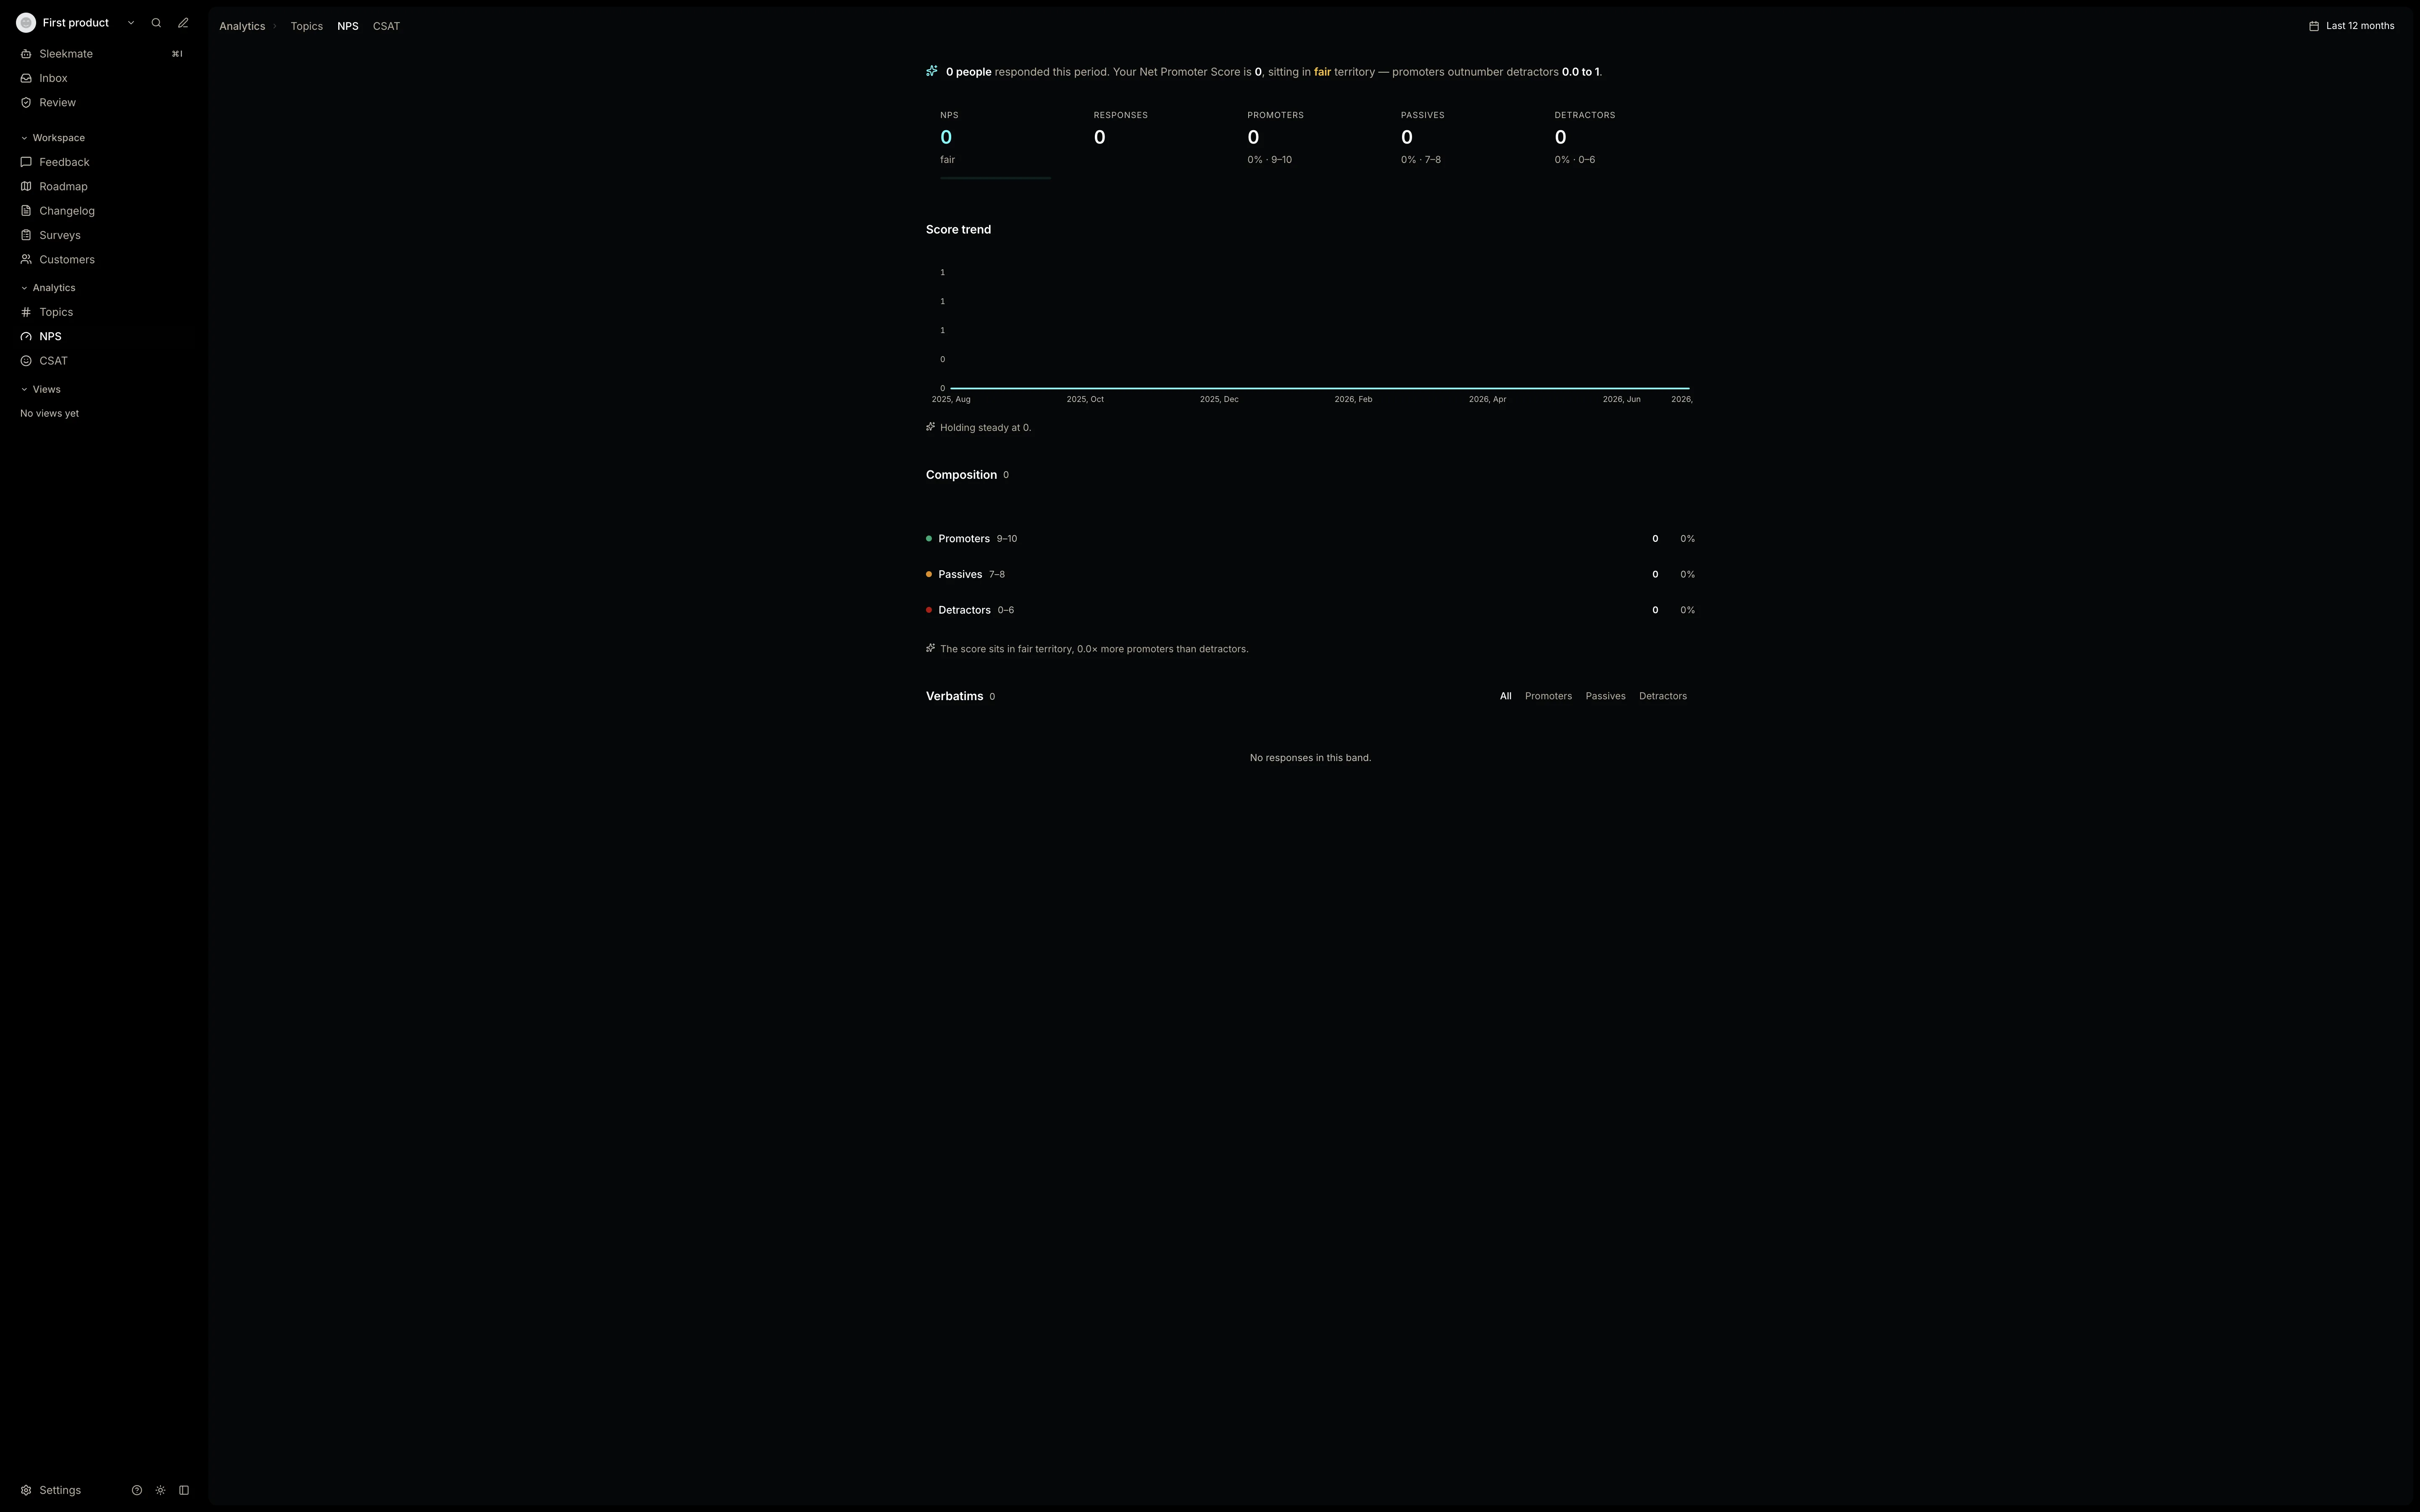Viewport: 2420px width, 1512px height.
Task: Click the 2025, Oct axis label
Action: coord(1085,400)
